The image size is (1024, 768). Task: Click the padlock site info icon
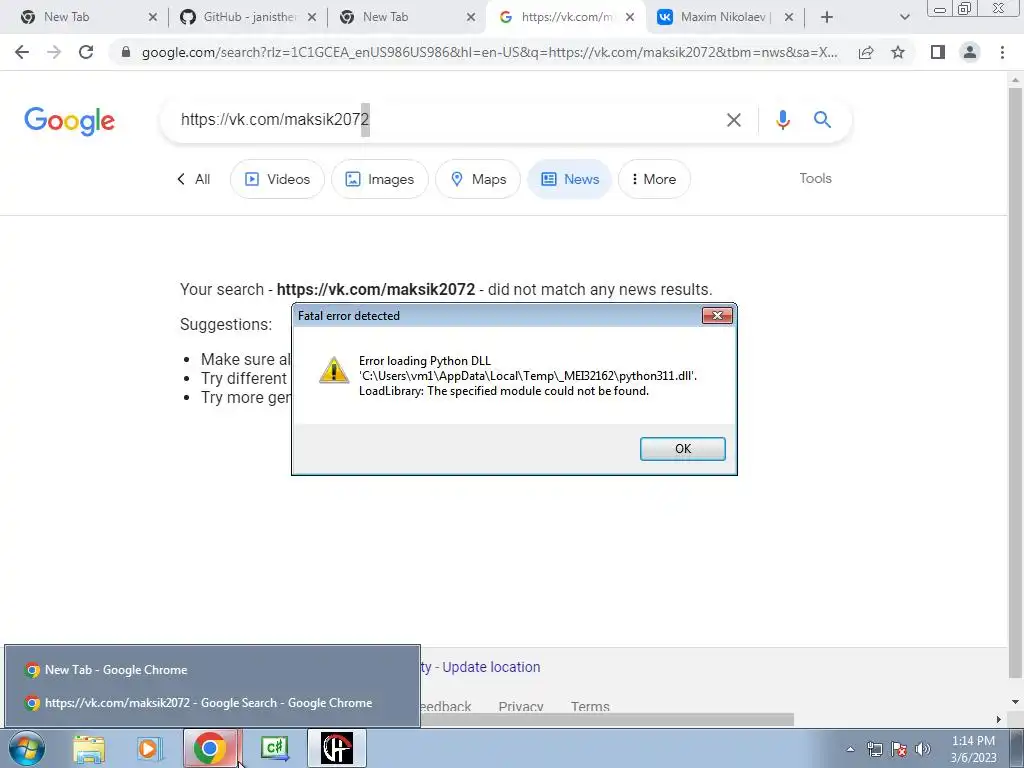tap(126, 52)
